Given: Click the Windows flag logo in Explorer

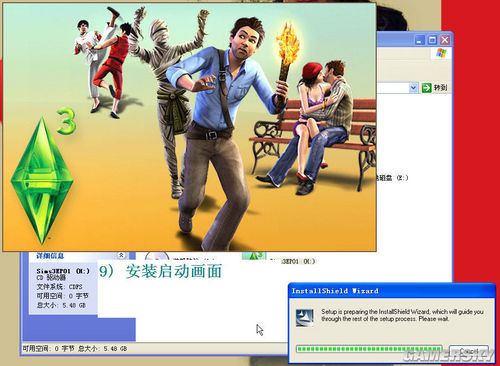Looking at the screenshot, I should click(x=441, y=53).
